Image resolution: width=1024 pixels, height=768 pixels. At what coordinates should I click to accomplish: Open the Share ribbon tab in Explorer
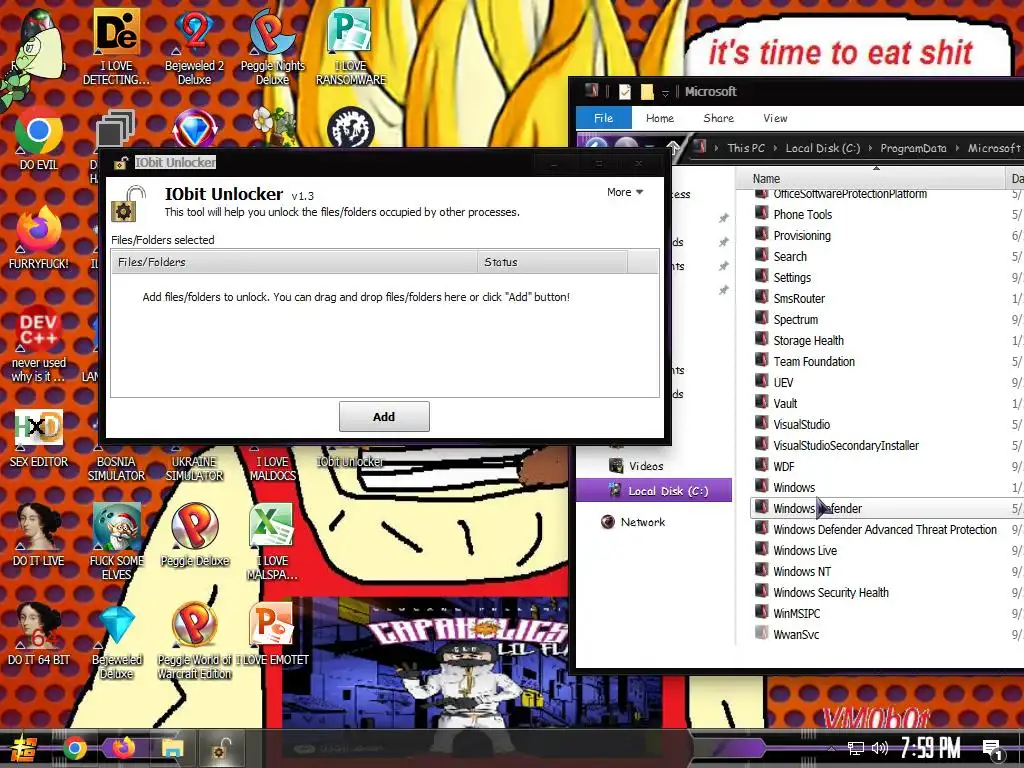tap(718, 118)
